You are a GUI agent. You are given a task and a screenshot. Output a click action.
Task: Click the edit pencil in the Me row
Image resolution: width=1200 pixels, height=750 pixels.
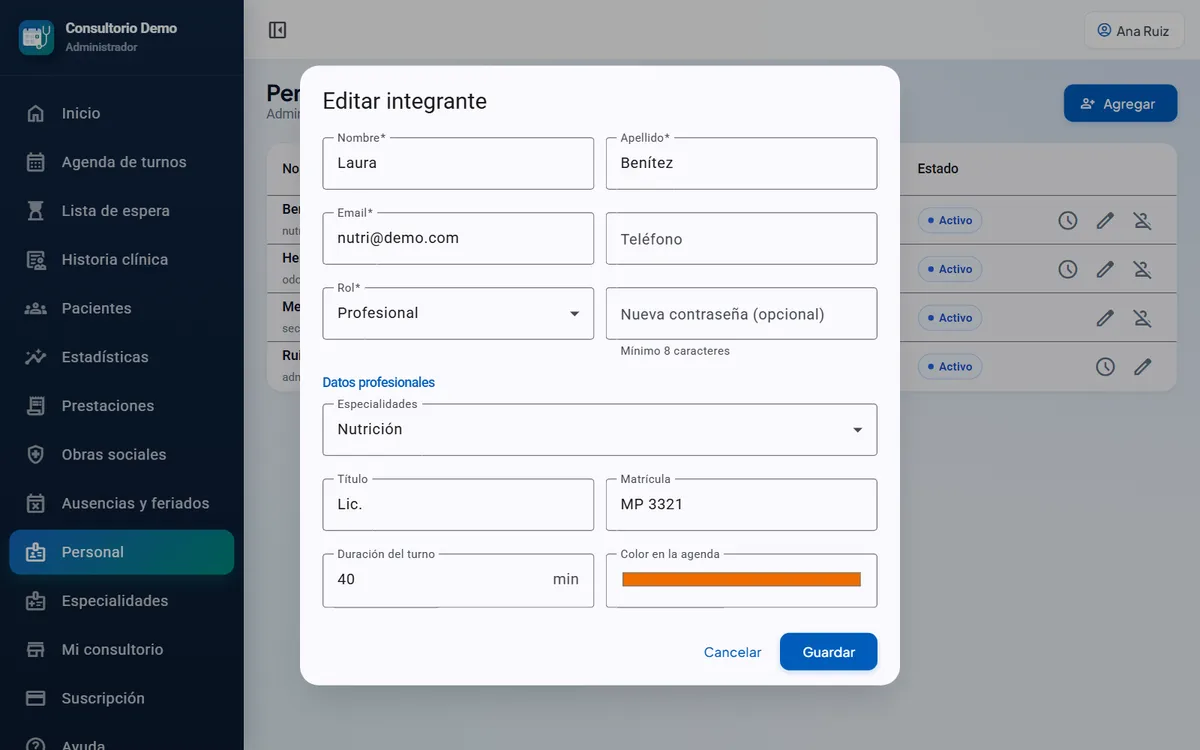pos(1105,318)
